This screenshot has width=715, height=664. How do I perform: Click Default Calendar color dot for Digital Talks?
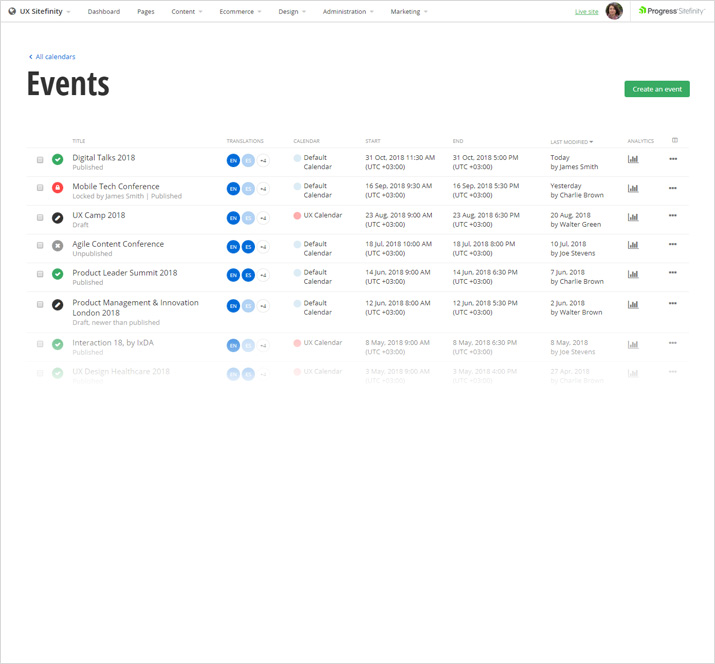pyautogui.click(x=297, y=158)
